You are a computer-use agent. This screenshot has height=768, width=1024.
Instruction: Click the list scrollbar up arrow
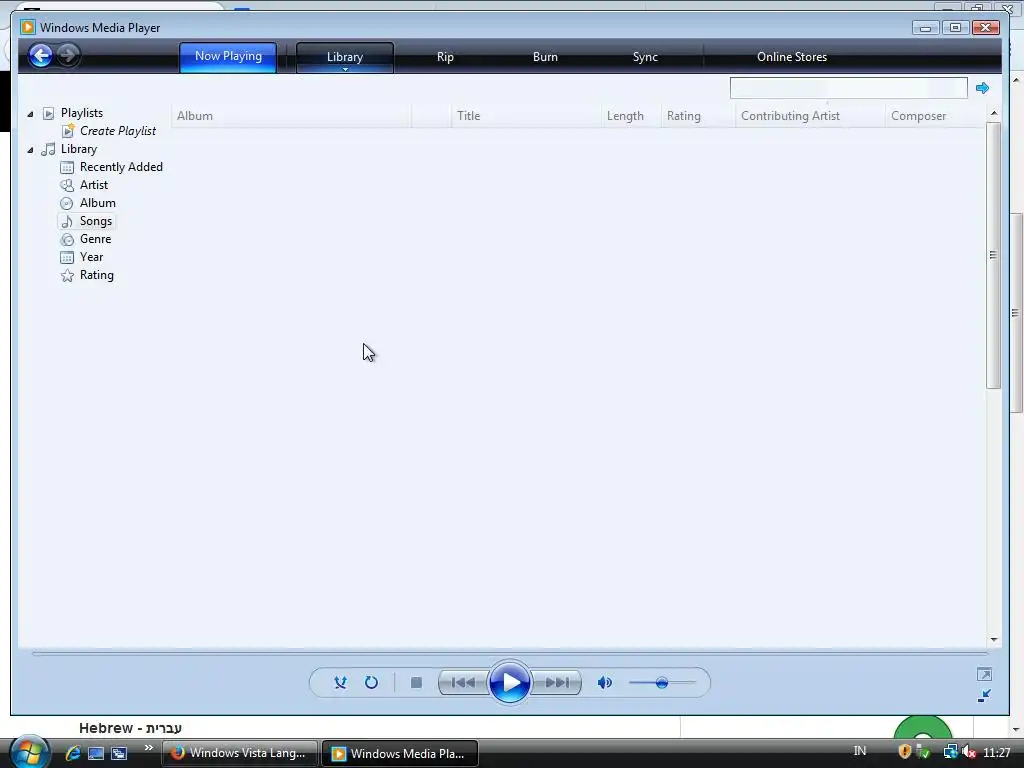coord(993,114)
